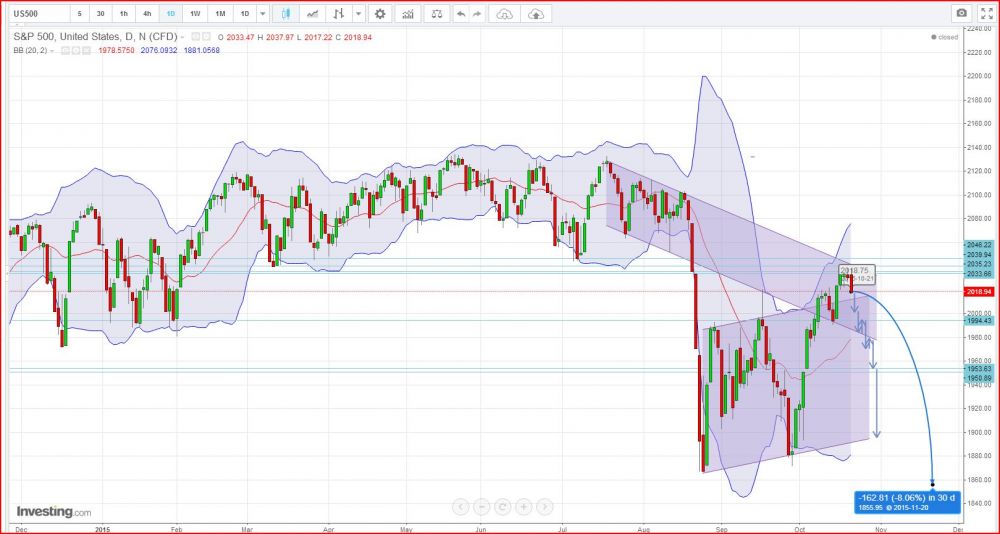Select the 1M interval
The image size is (1000, 534).
[x=219, y=13]
